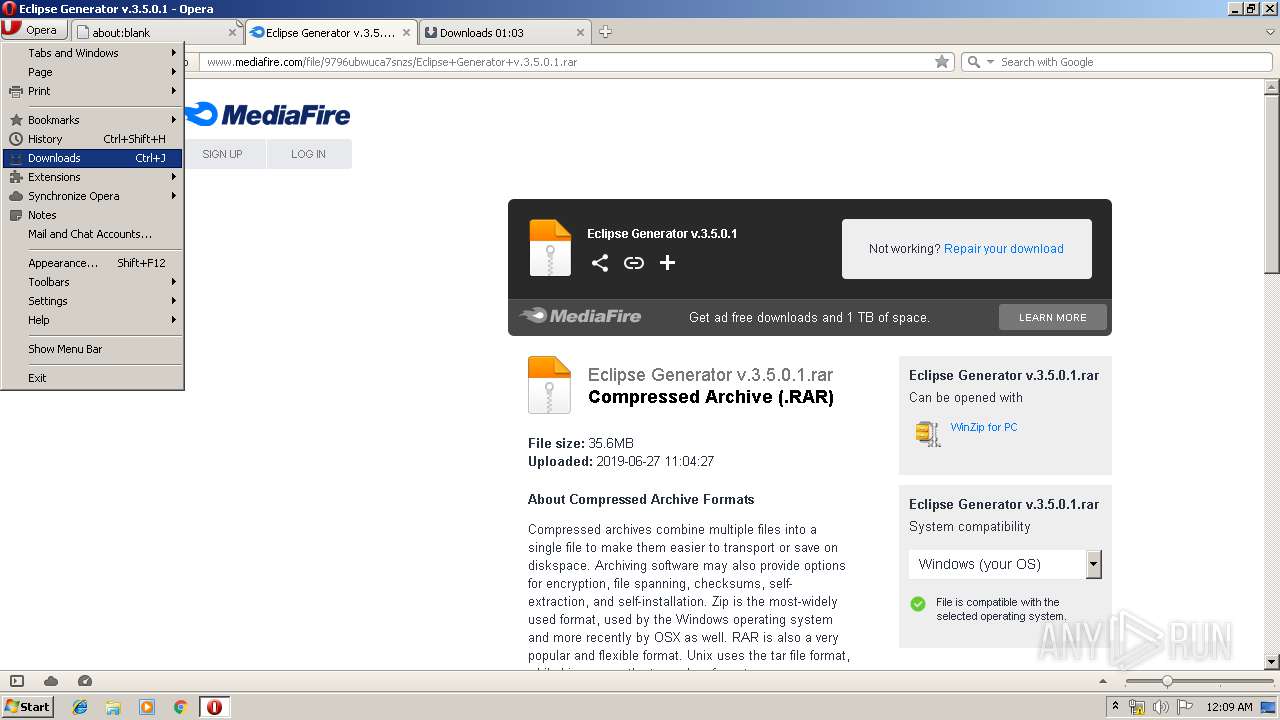The height and width of the screenshot is (720, 1280).
Task: Click the Action Center flag tray icon
Action: pos(1185,707)
